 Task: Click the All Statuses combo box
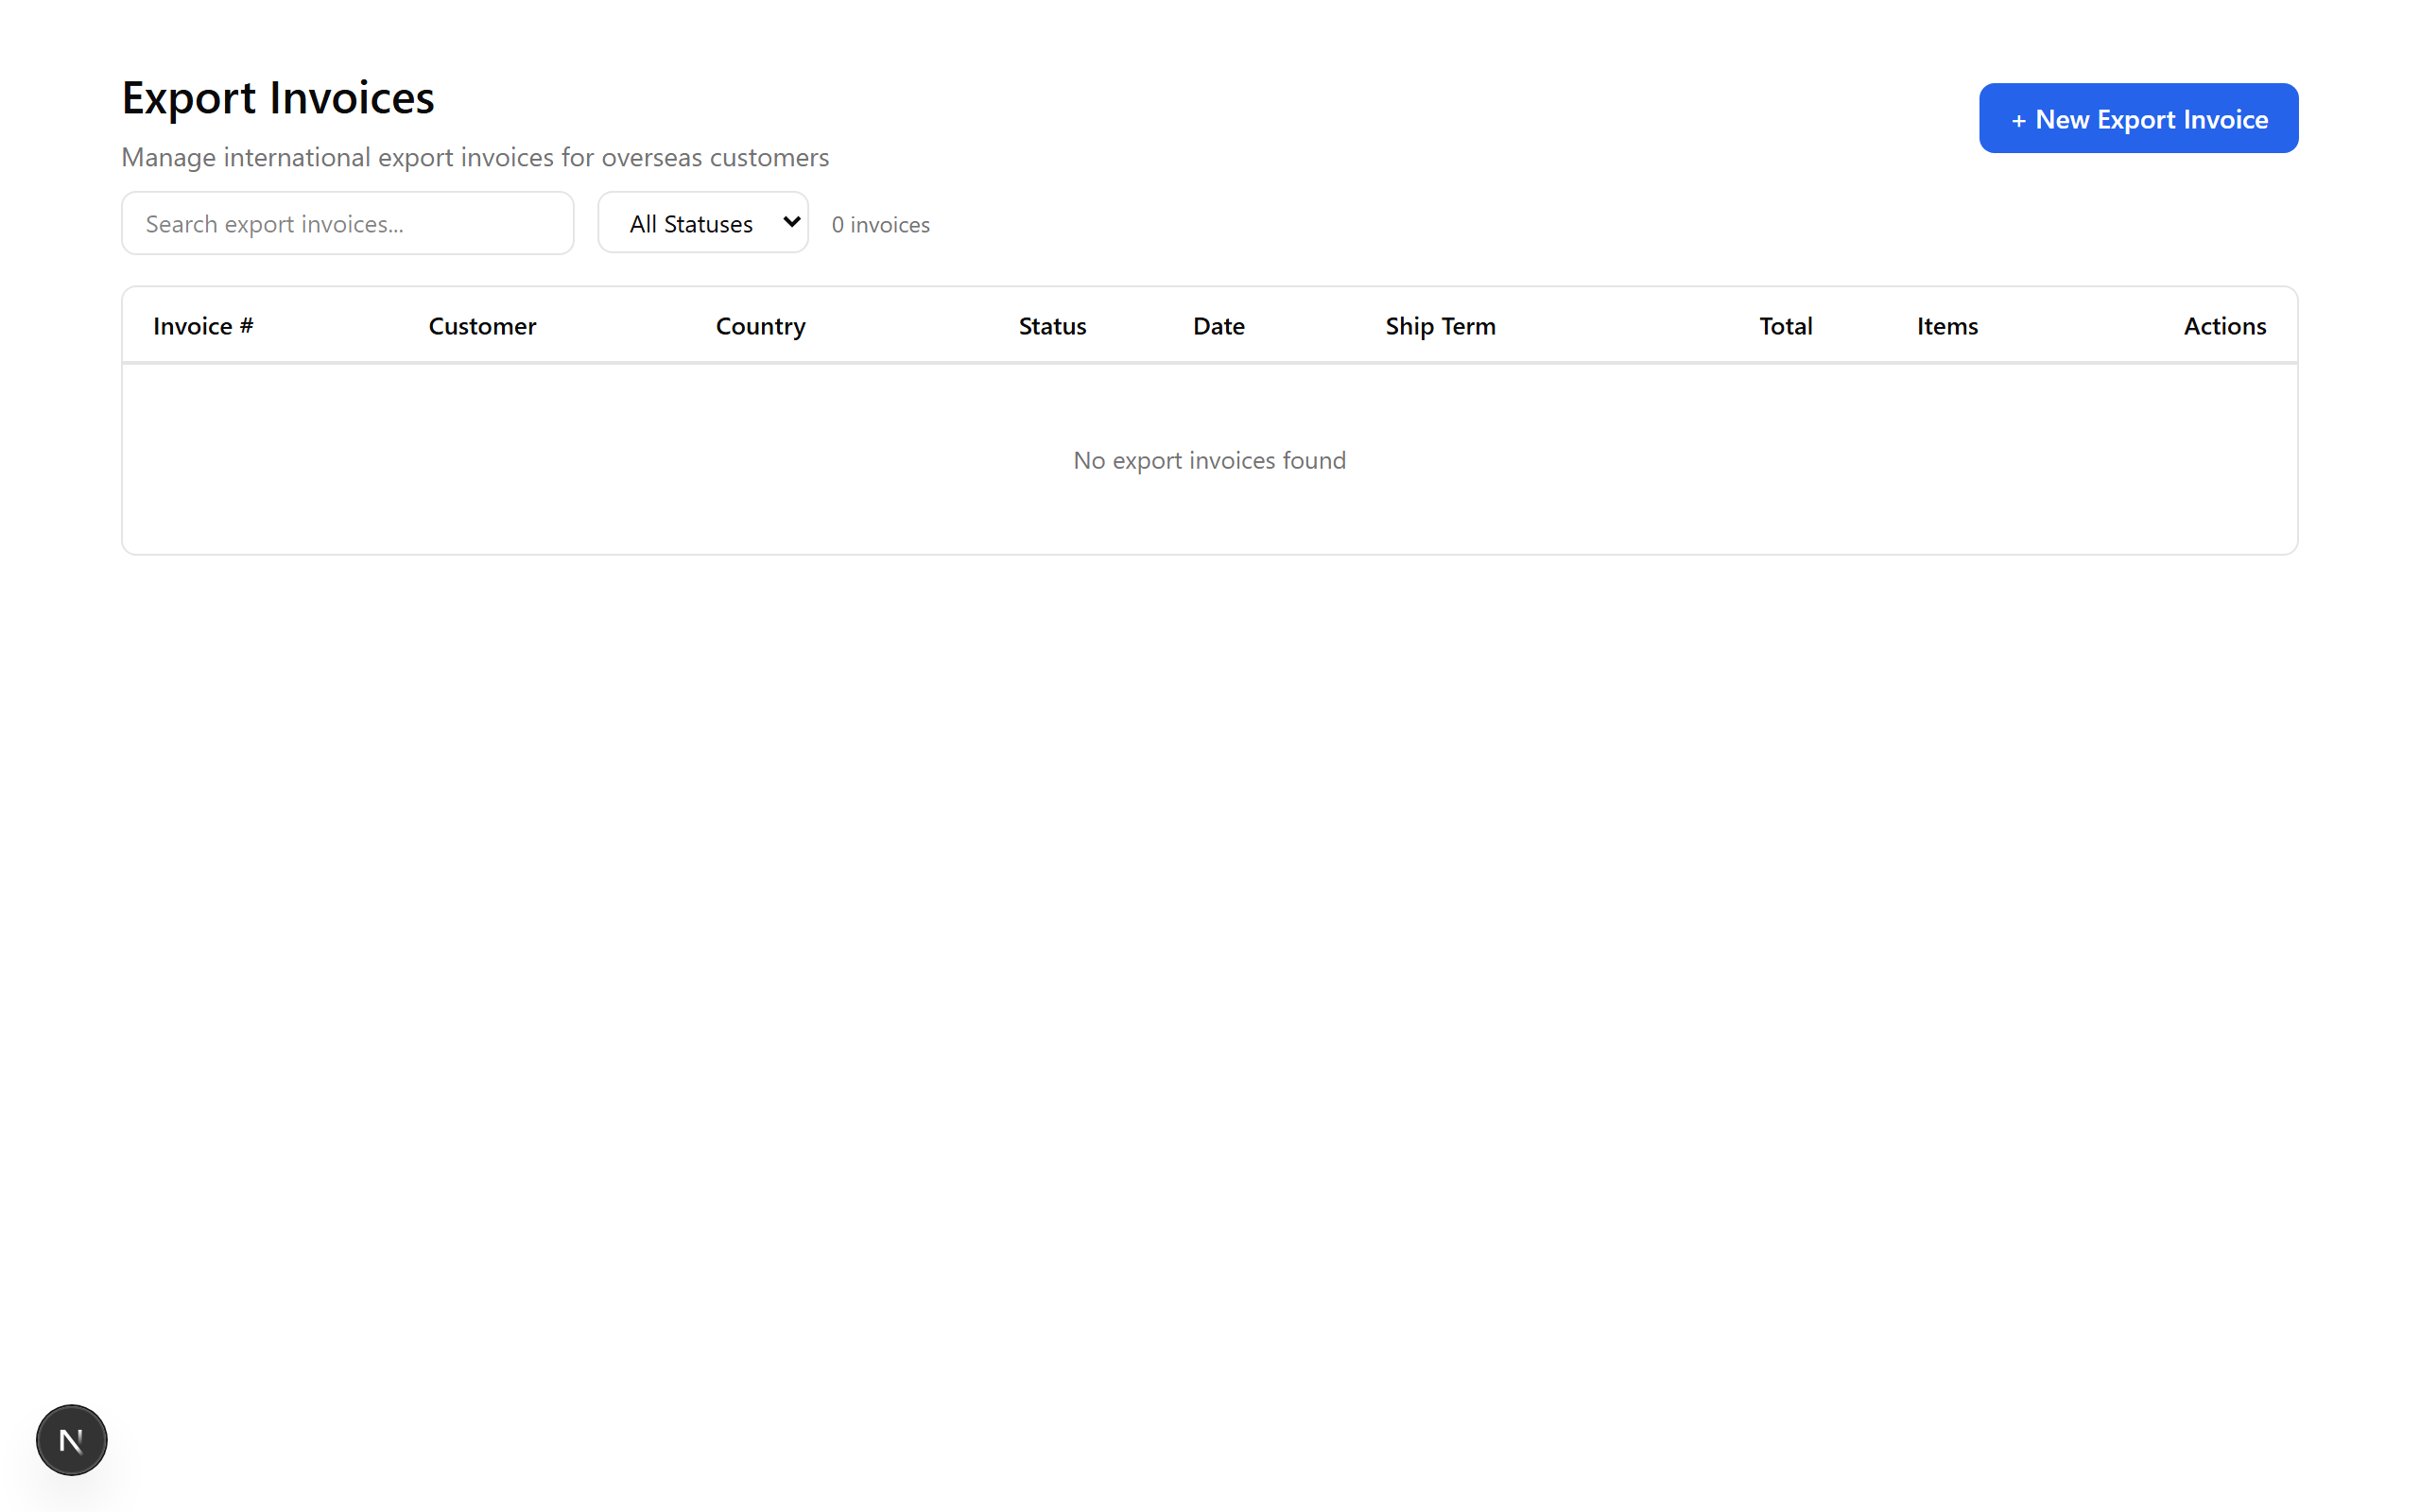[x=702, y=222]
